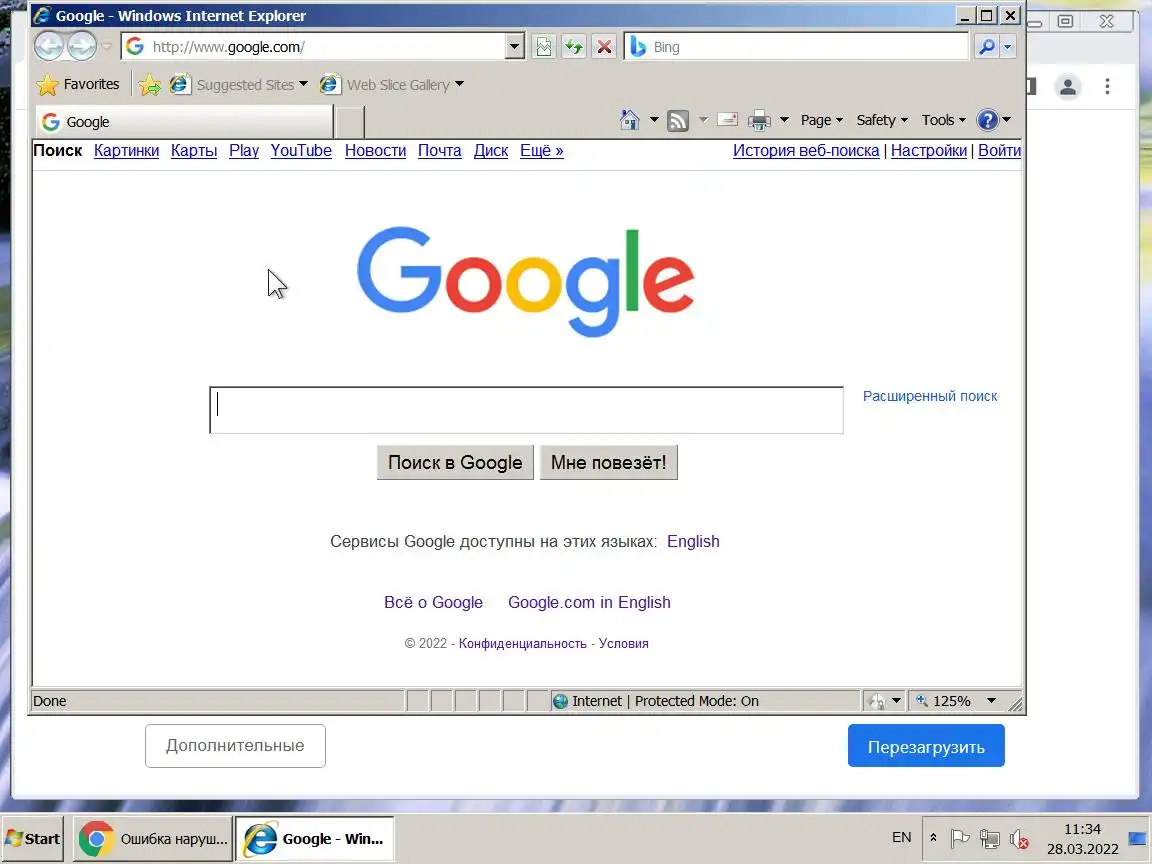Open Web Slice Gallery dropdown
The height and width of the screenshot is (864, 1152).
392,84
